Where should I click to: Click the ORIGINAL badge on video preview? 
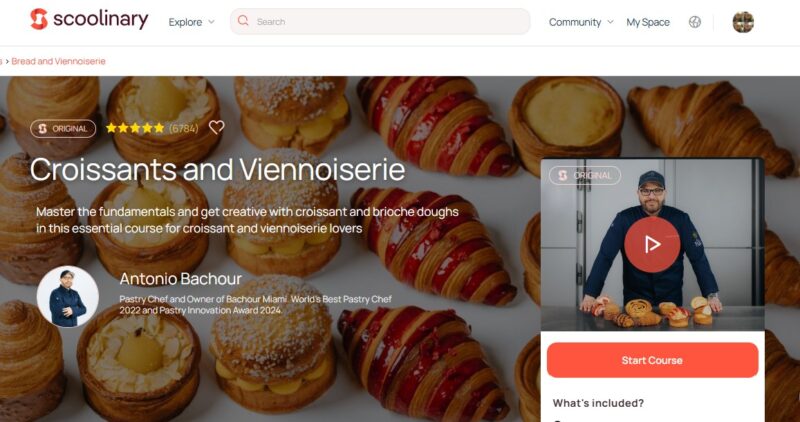[x=585, y=176]
